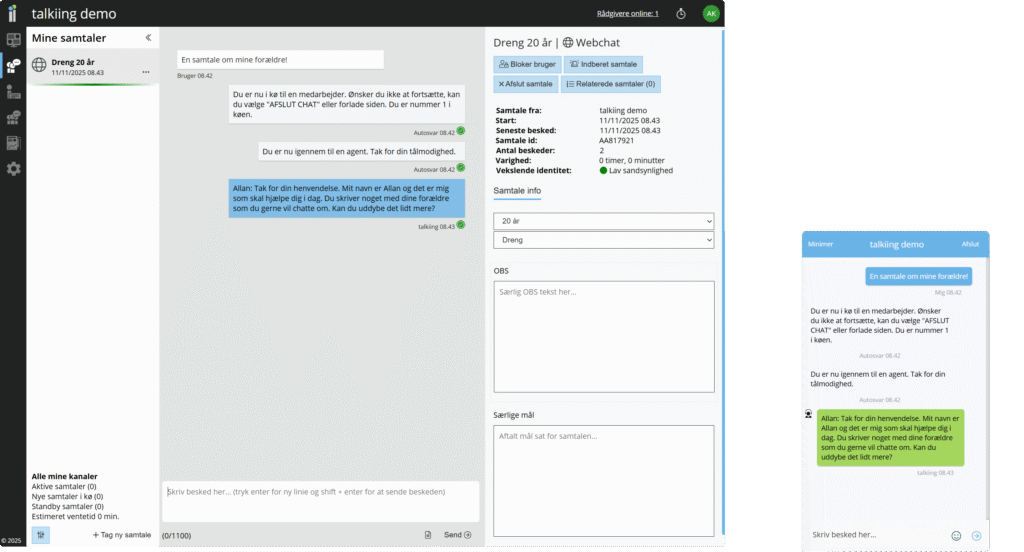Click the Rådgivere online: 1 link
Image resolution: width=1024 pixels, height=552 pixels.
[x=627, y=14]
